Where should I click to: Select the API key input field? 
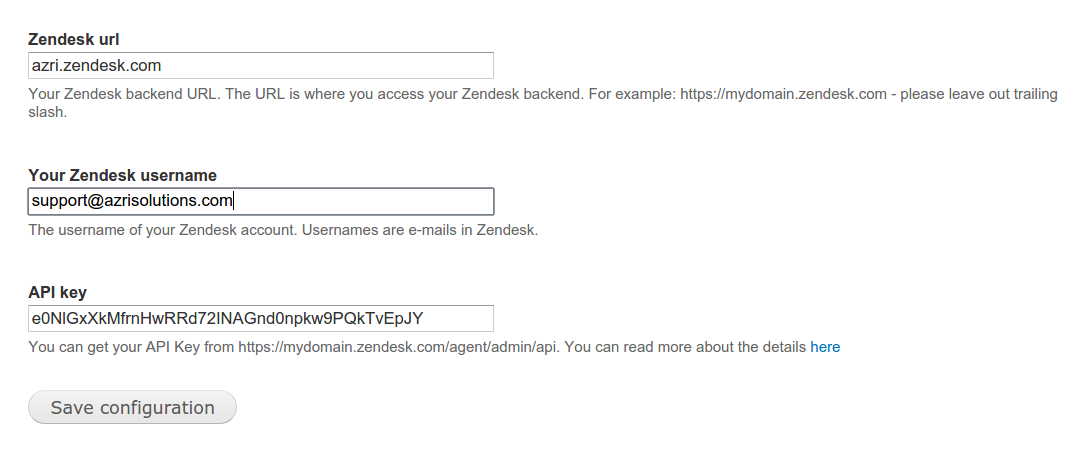click(x=261, y=318)
